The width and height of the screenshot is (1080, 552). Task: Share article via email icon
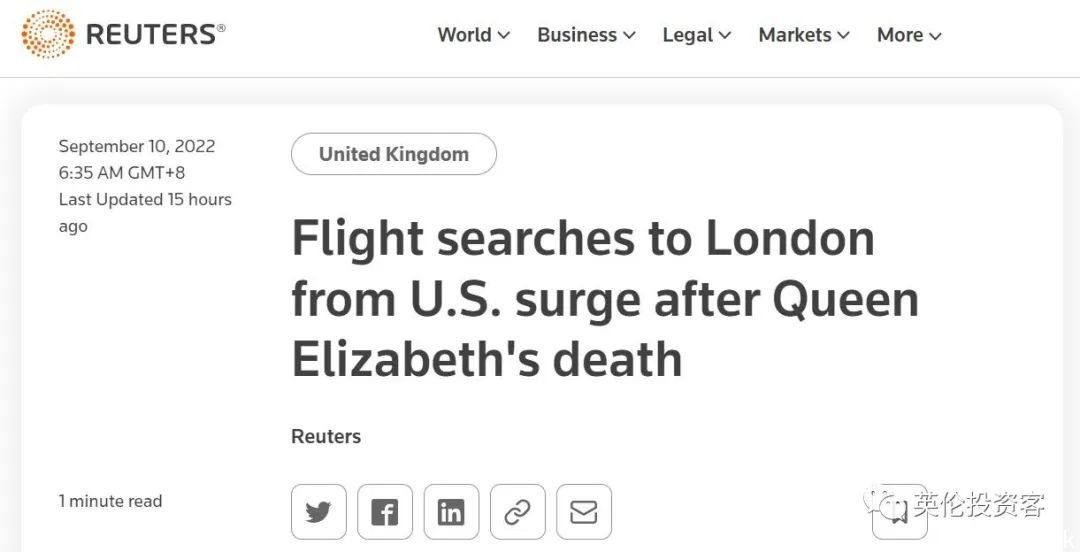click(583, 512)
